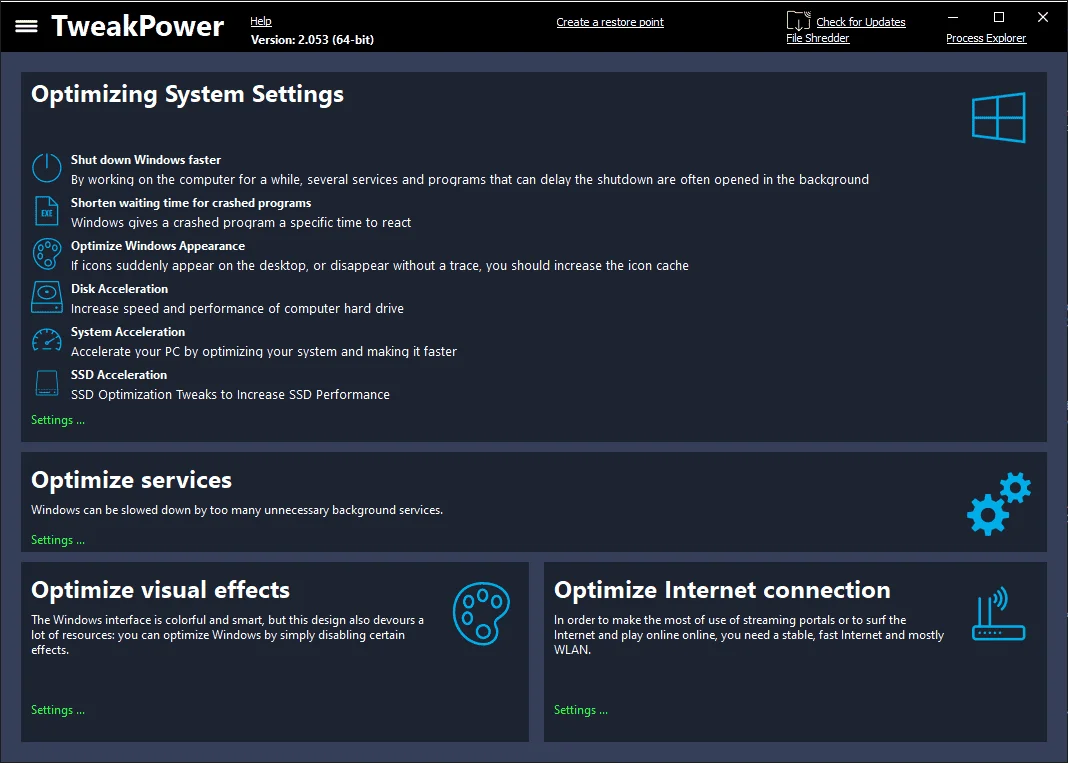1068x763 pixels.
Task: Open Settings under Optimize services
Action: (58, 540)
